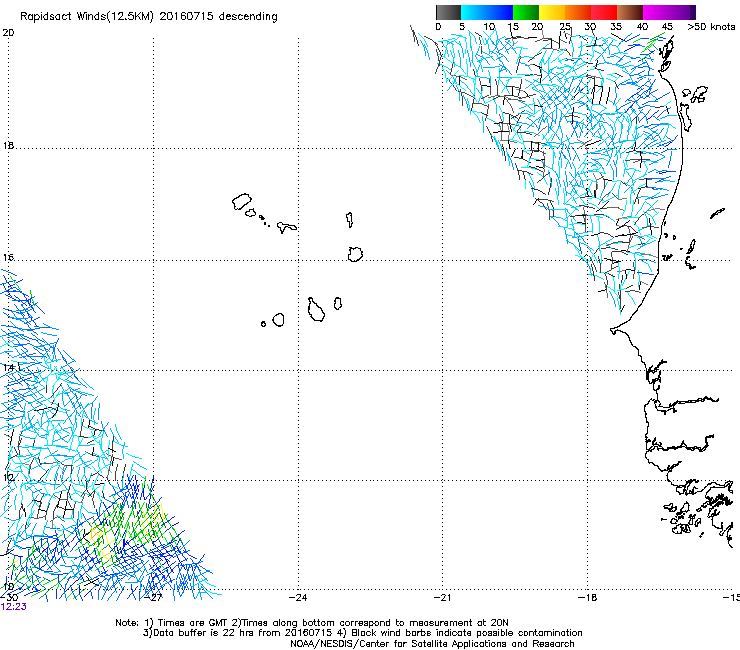This screenshot has height=650, width=740.
Task: Click the latitude label '12' on left axis
Action: [x=8, y=477]
